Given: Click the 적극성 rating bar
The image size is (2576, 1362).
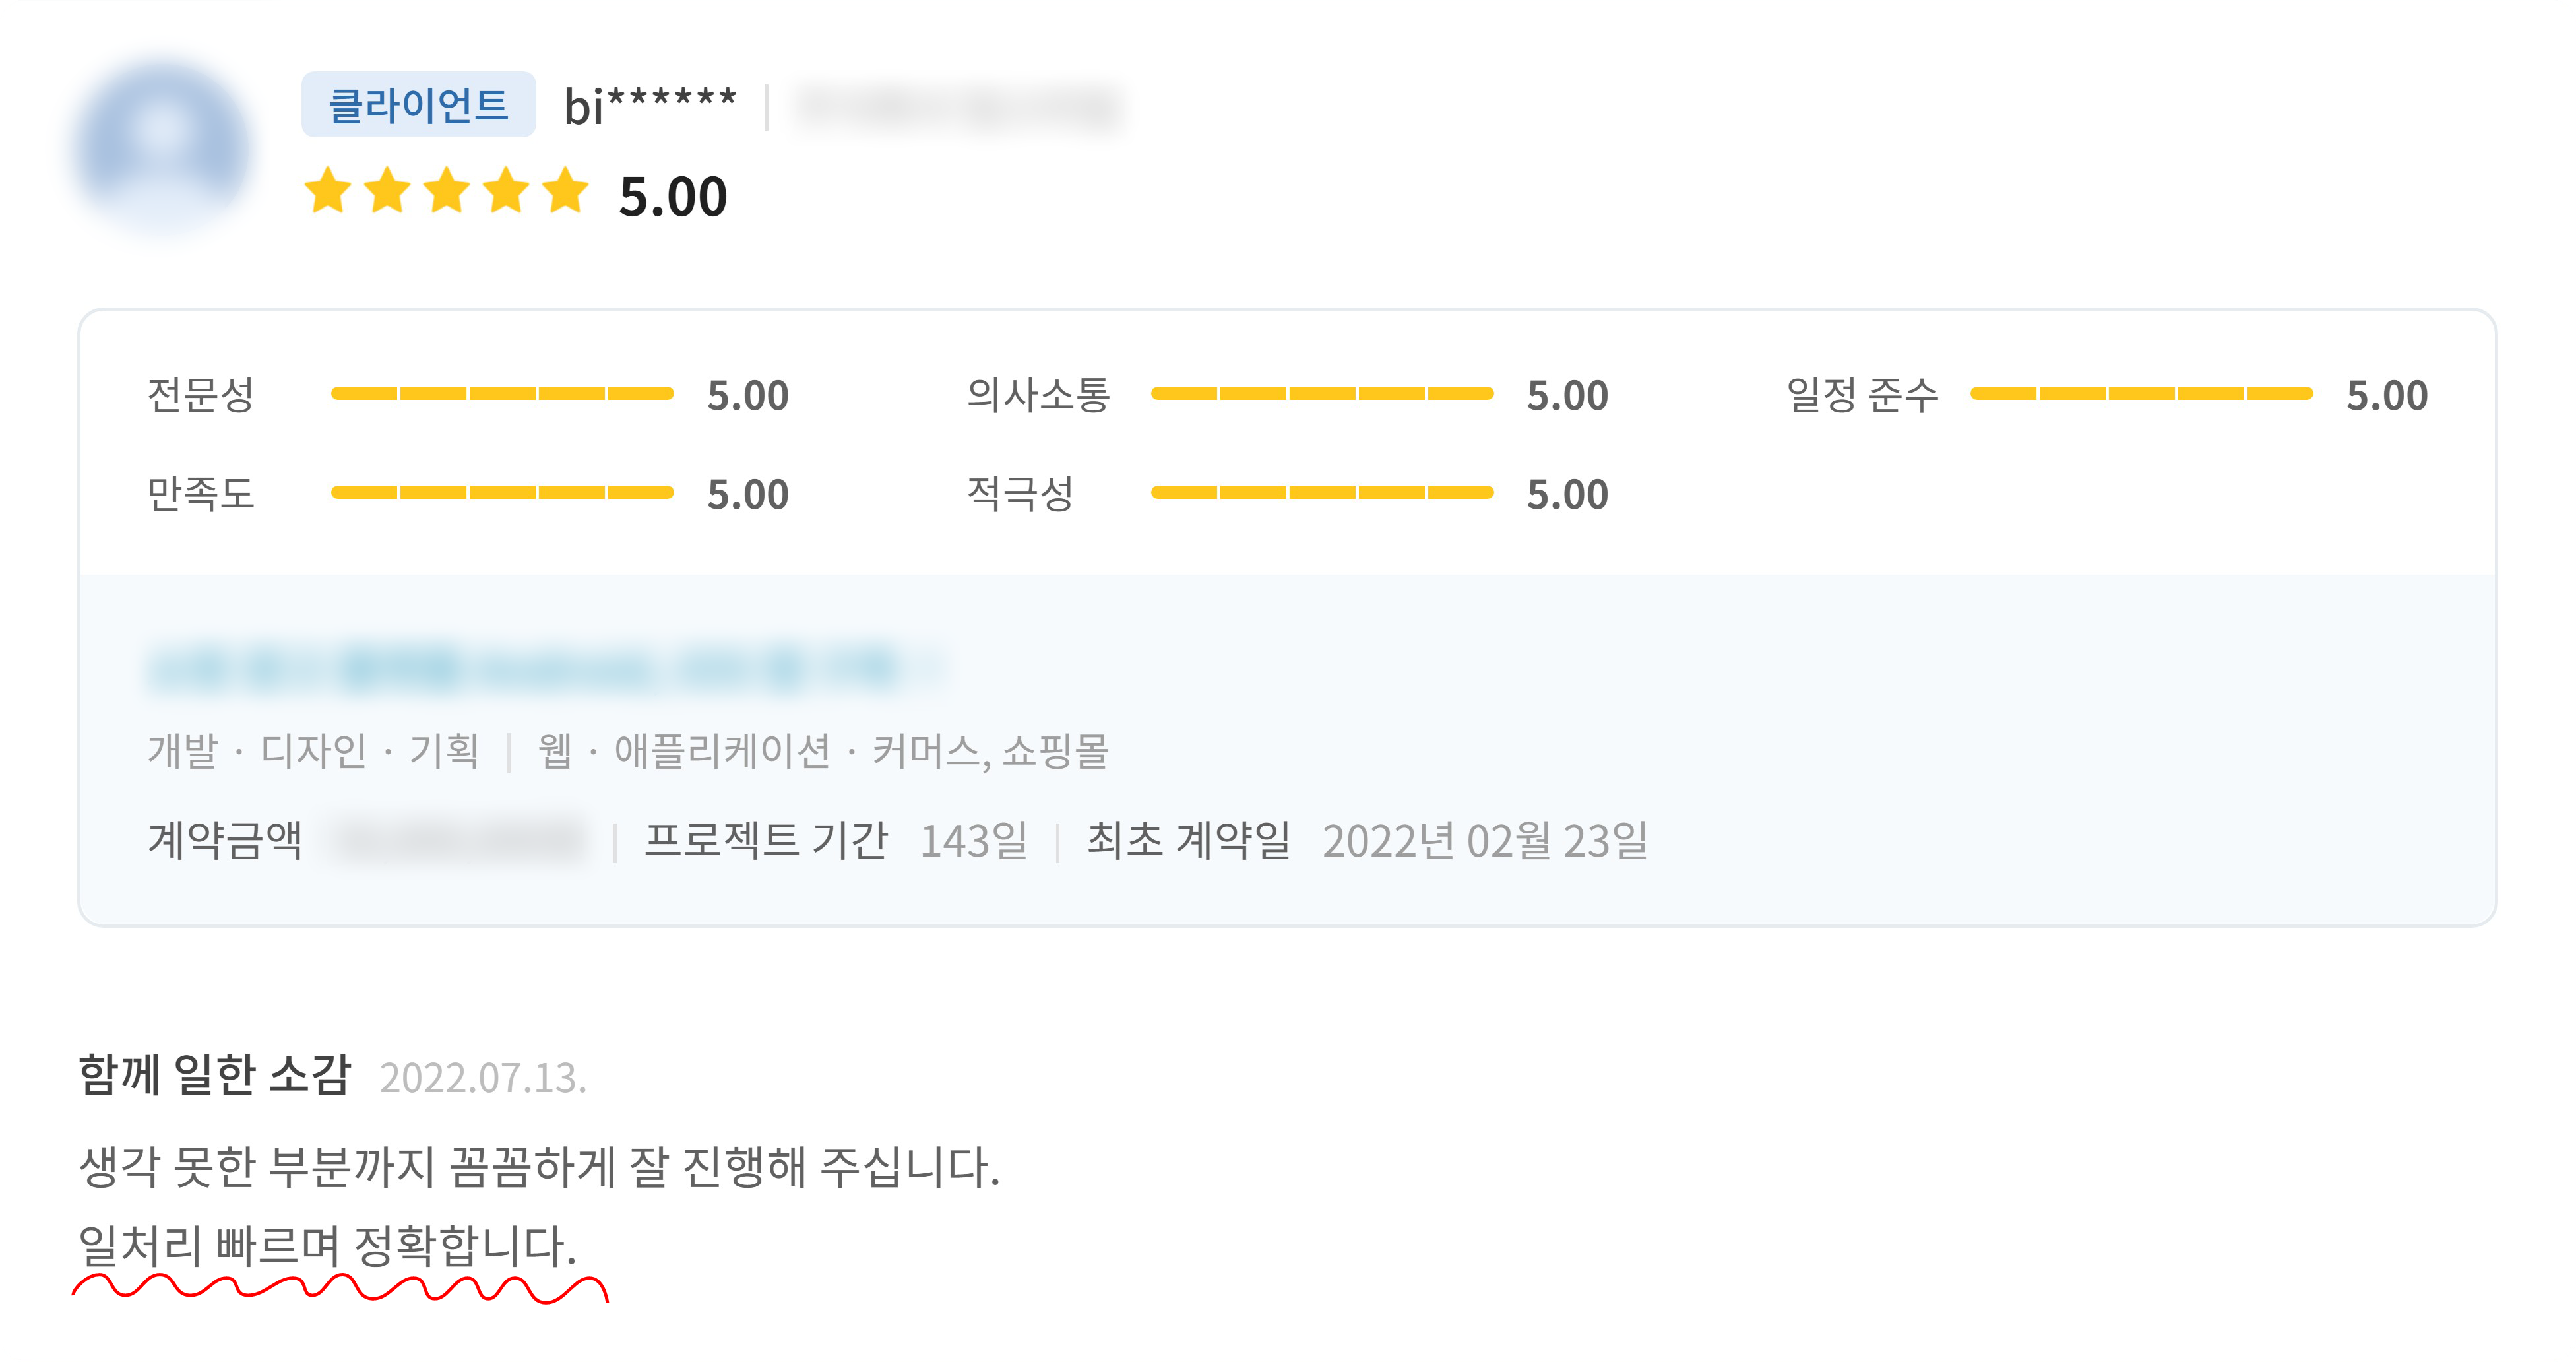Looking at the screenshot, I should click(1322, 492).
